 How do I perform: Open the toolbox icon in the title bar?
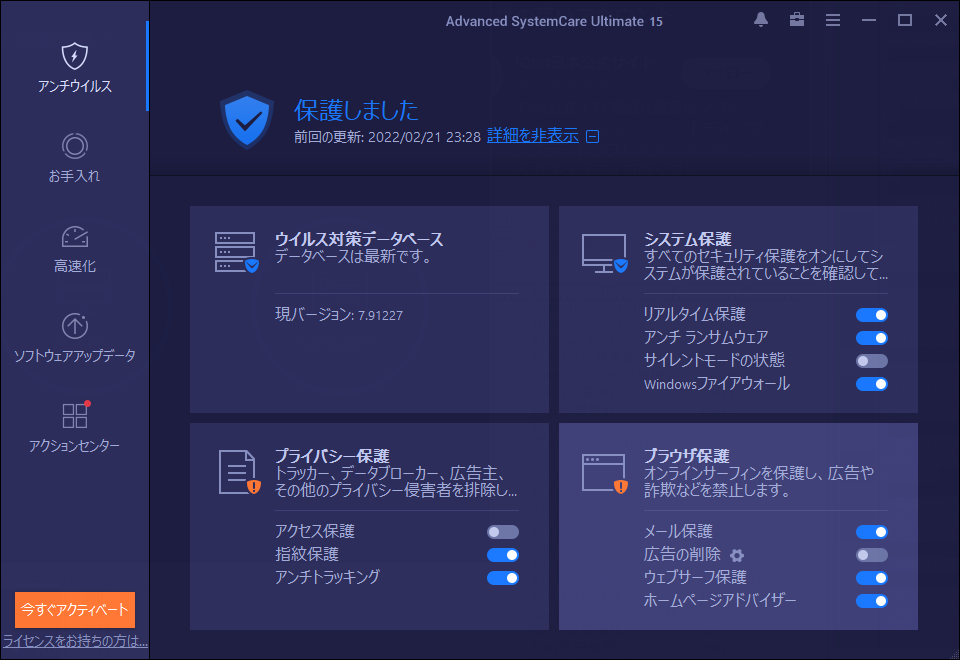pyautogui.click(x=796, y=19)
